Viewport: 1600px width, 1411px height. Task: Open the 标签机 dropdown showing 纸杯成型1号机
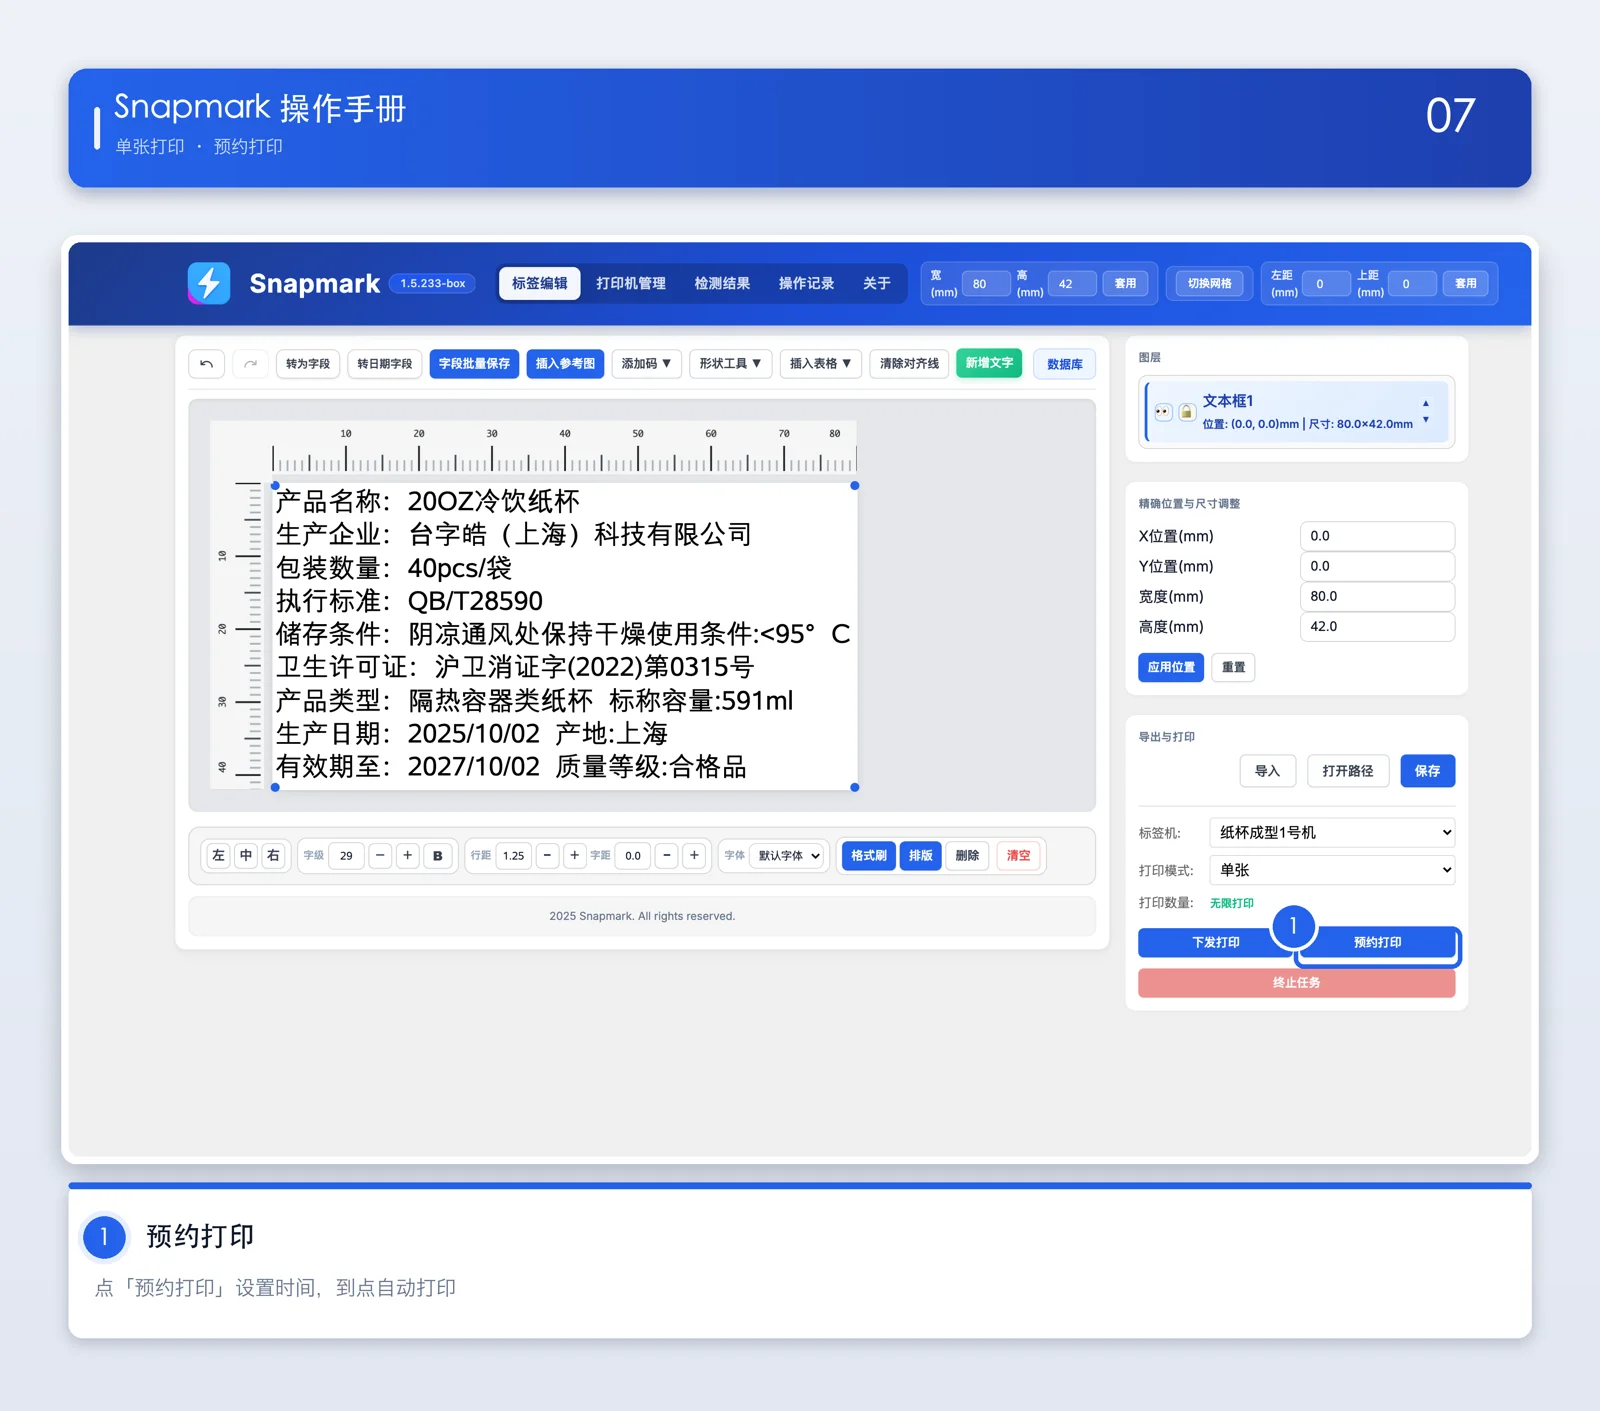[x=1332, y=833]
